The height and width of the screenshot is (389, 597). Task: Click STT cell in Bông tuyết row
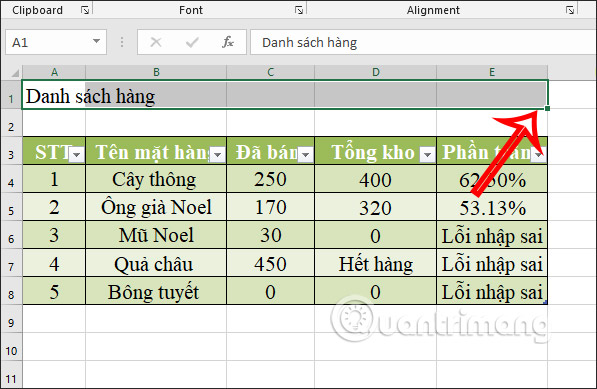pos(54,291)
